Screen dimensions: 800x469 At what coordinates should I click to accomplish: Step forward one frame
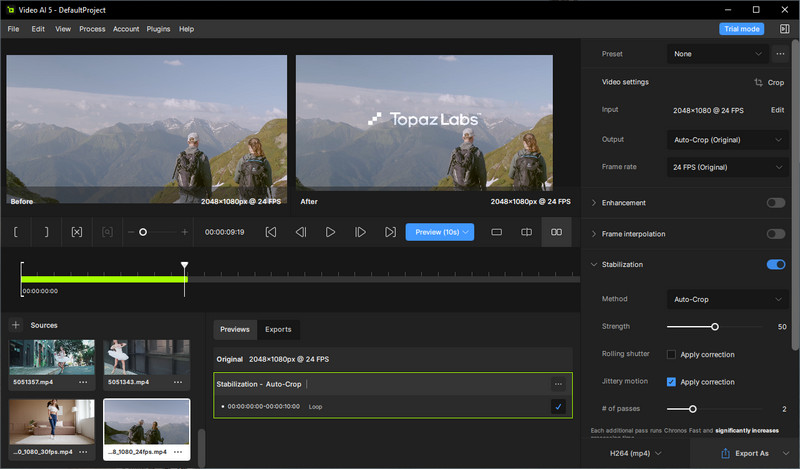pyautogui.click(x=360, y=232)
